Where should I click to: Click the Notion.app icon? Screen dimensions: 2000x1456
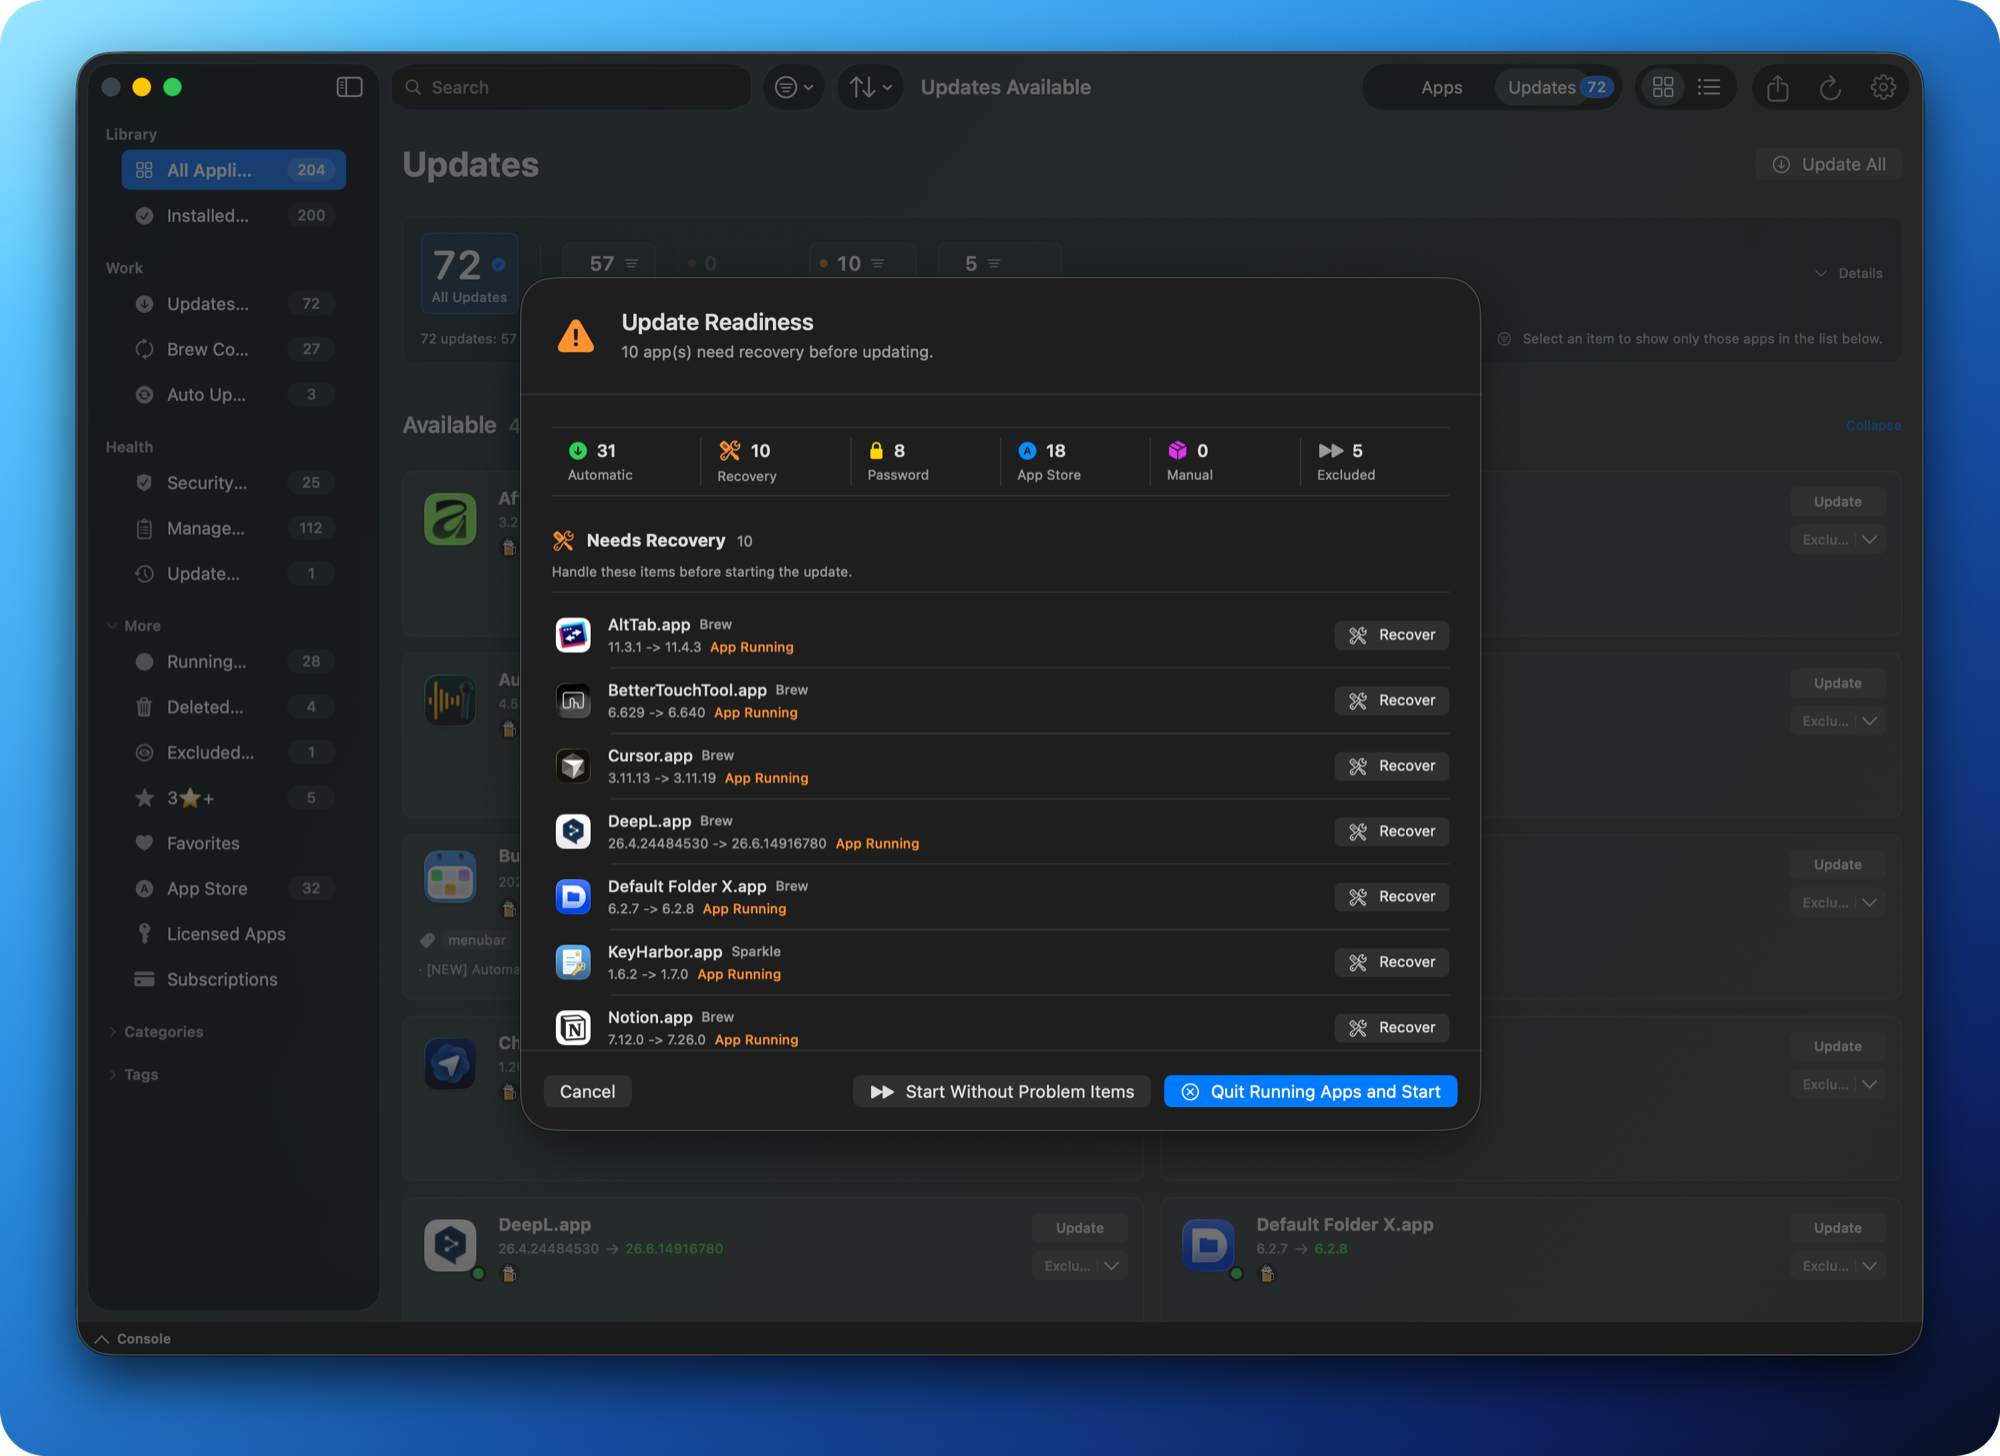pyautogui.click(x=573, y=1028)
